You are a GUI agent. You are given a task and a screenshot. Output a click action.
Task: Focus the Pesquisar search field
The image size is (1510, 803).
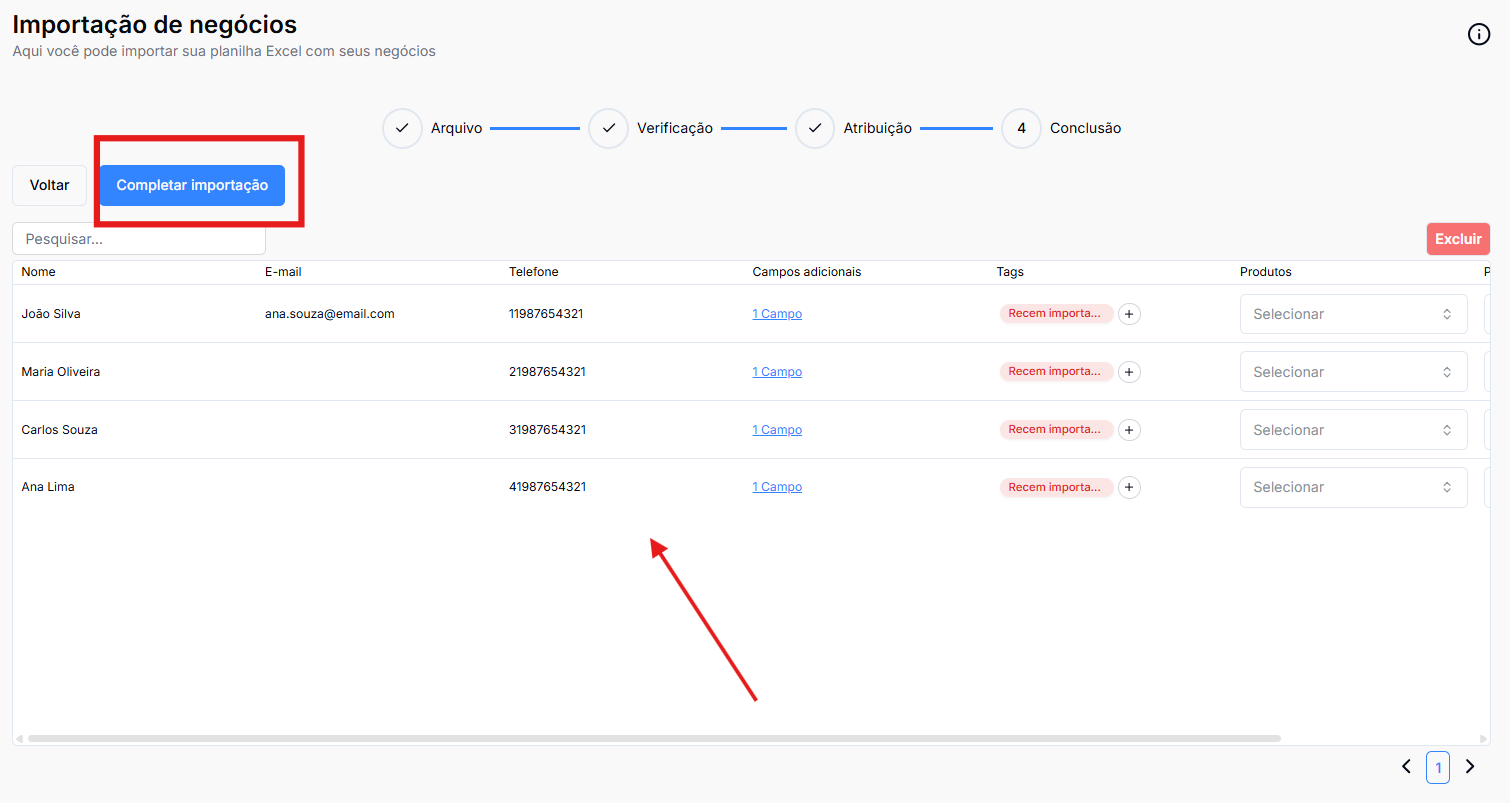click(139, 239)
